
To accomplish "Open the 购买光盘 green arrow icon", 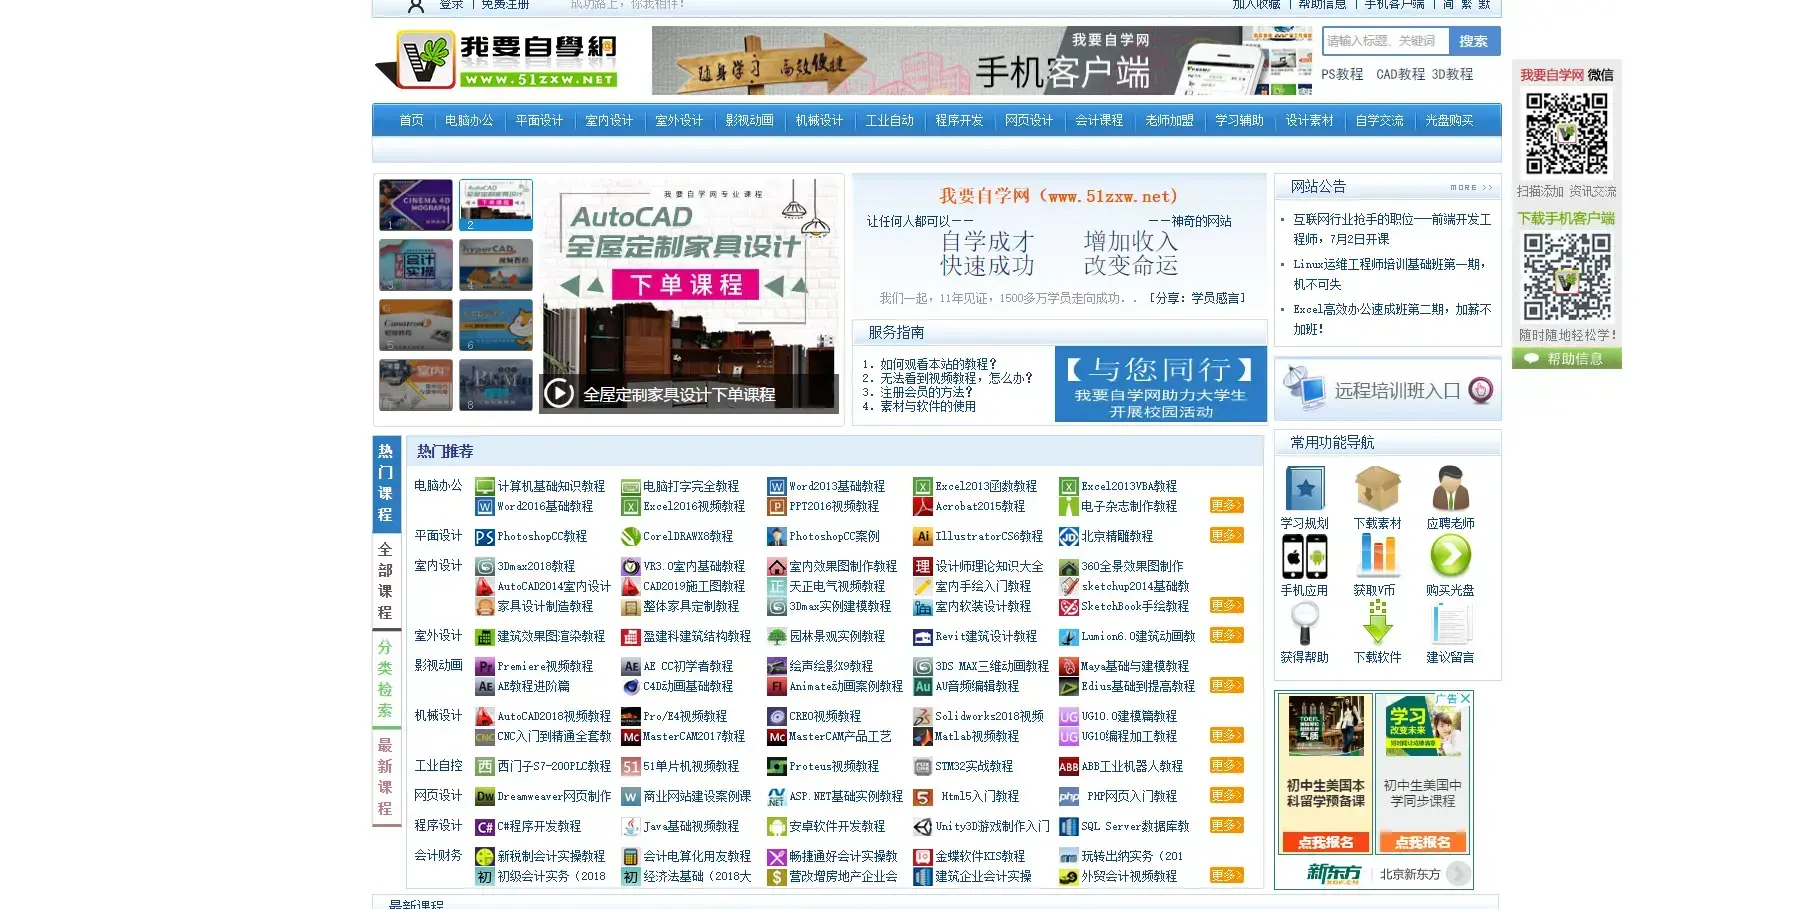I will 1450,556.
